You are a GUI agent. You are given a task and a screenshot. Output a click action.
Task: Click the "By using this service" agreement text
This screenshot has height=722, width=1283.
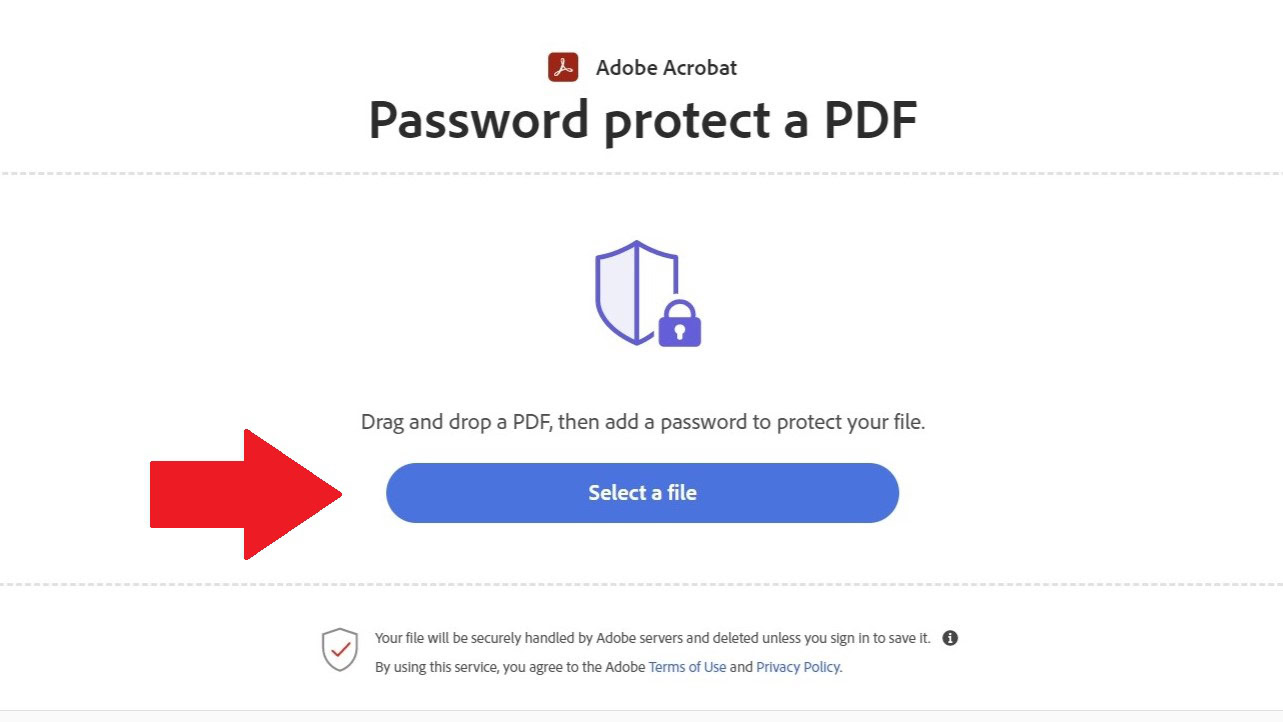click(x=510, y=667)
